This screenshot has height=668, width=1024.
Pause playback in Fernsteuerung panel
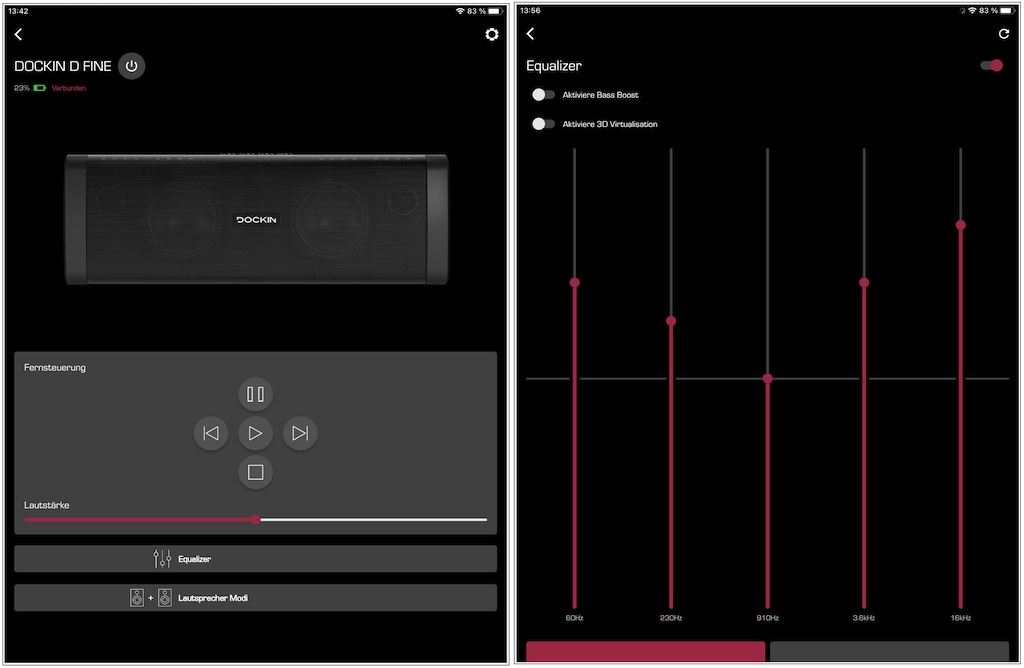(255, 394)
